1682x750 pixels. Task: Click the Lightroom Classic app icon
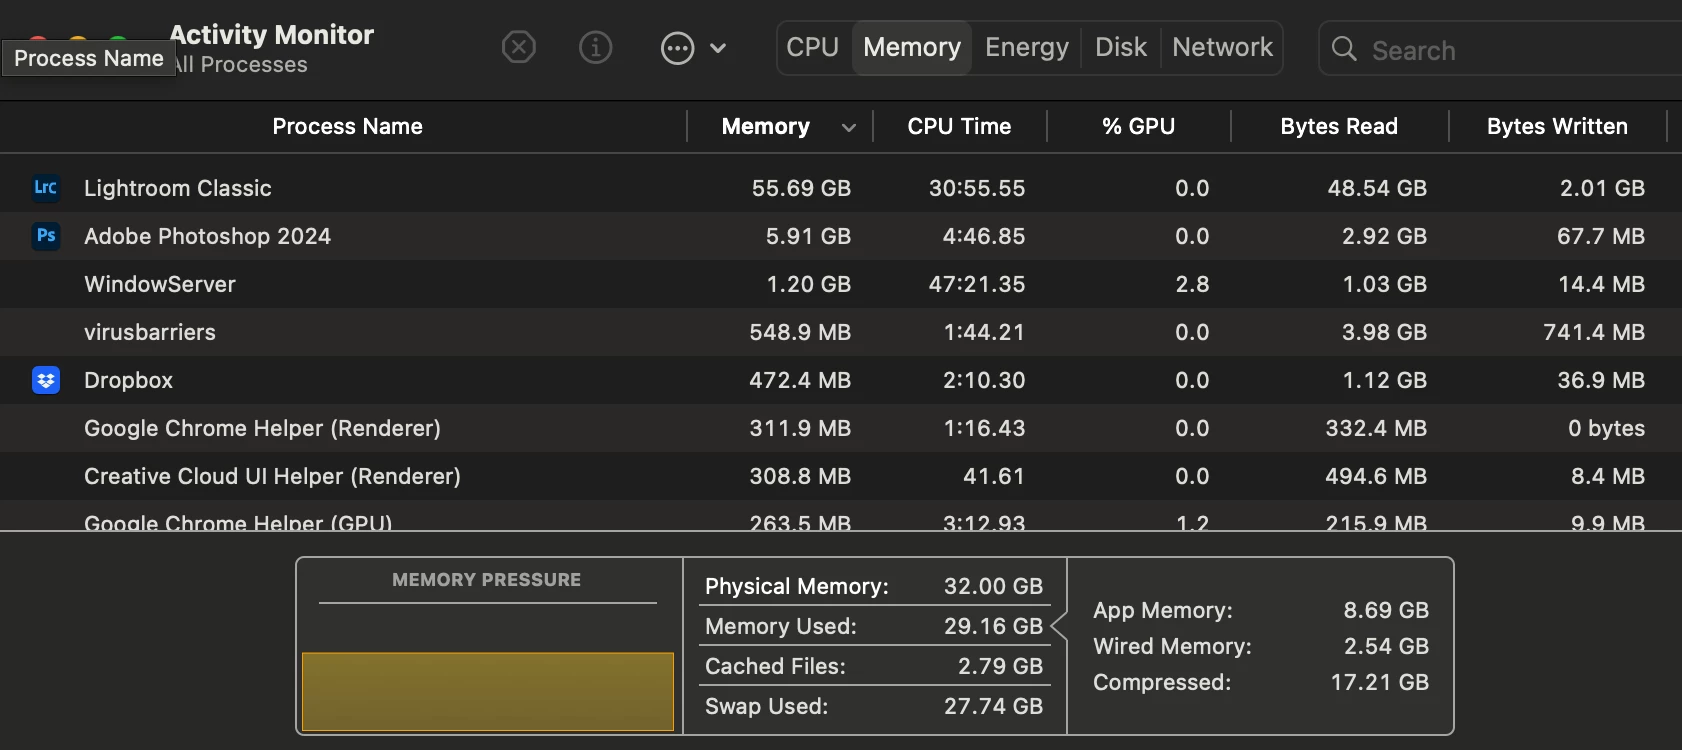click(46, 188)
